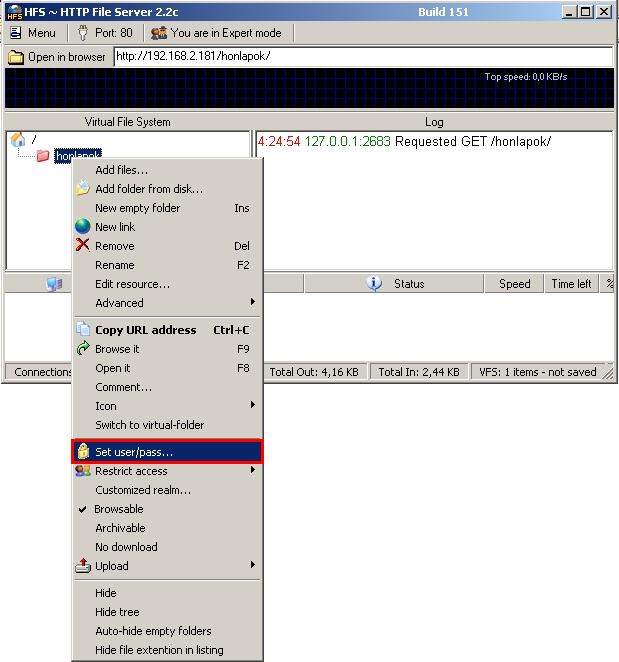Click the info icon beside Status column
619x662 pixels.
point(374,283)
